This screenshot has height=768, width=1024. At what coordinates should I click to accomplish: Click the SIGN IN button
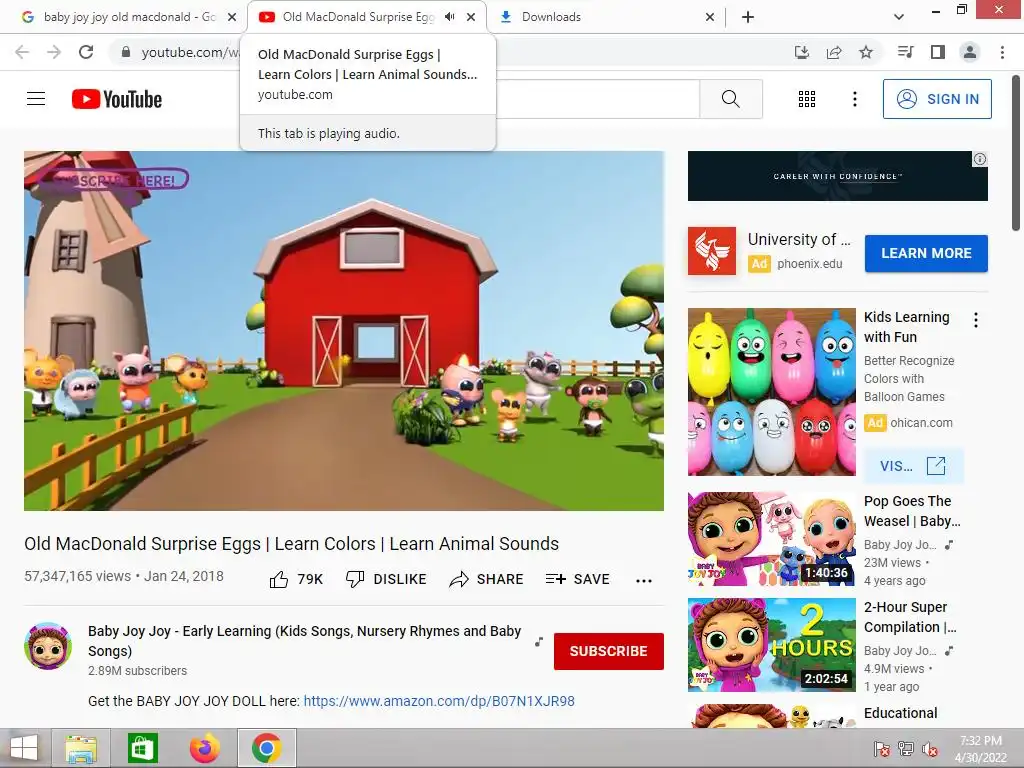(x=937, y=99)
